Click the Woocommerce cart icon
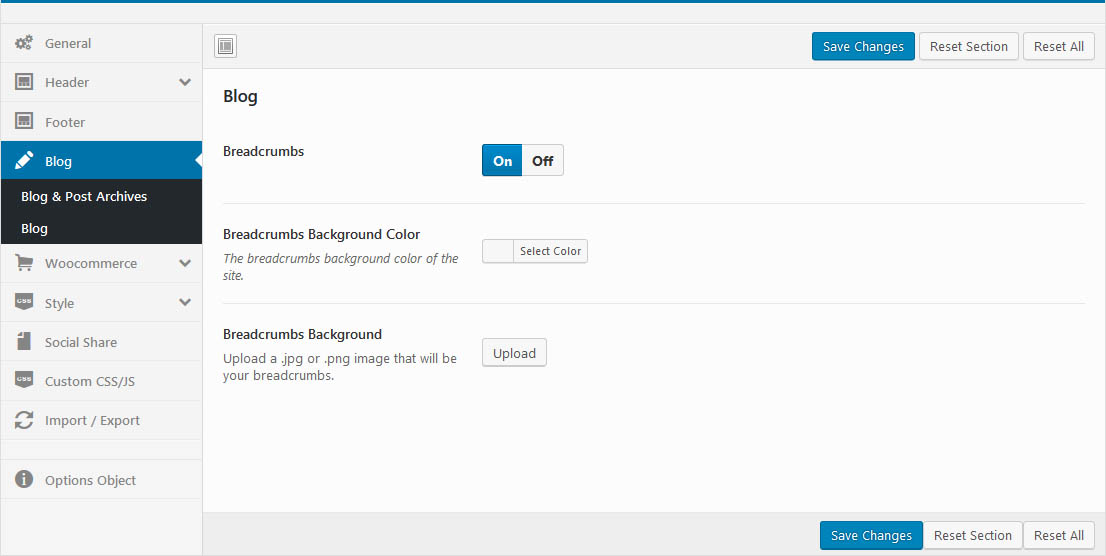Screen dimensions: 1106x556 point(24,263)
